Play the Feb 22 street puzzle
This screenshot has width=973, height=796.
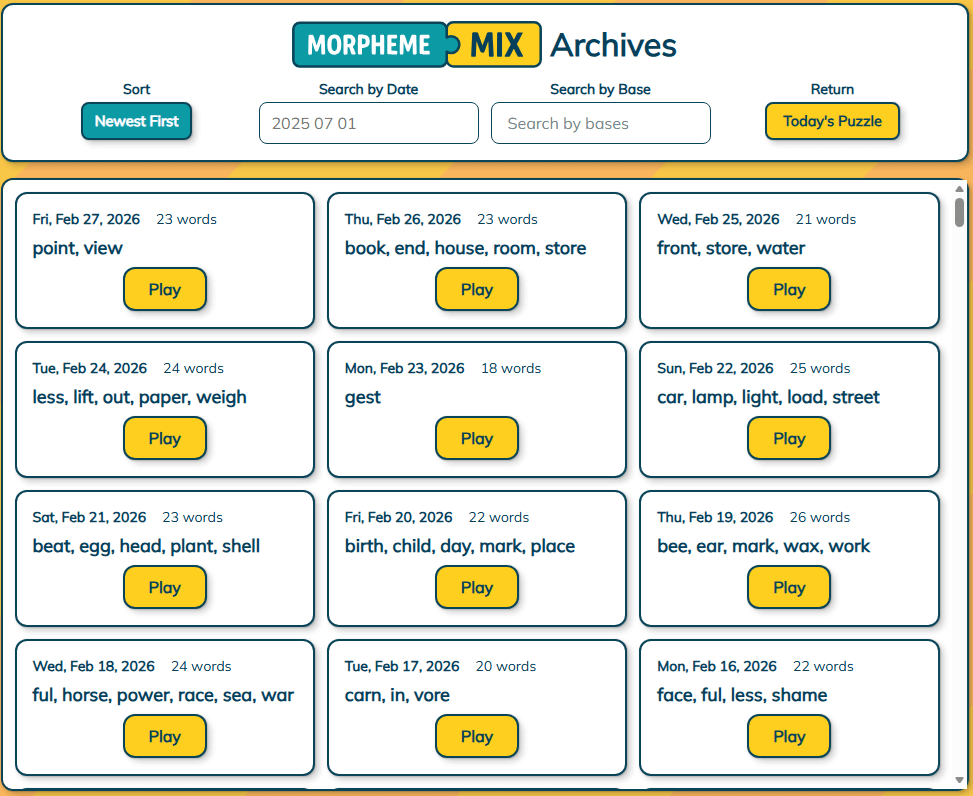coord(789,438)
